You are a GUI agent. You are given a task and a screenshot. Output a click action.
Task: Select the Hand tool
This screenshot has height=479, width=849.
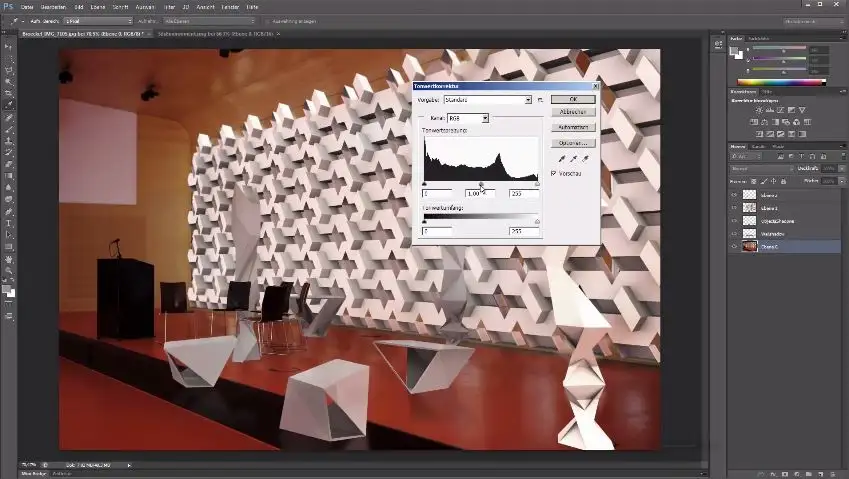point(8,259)
